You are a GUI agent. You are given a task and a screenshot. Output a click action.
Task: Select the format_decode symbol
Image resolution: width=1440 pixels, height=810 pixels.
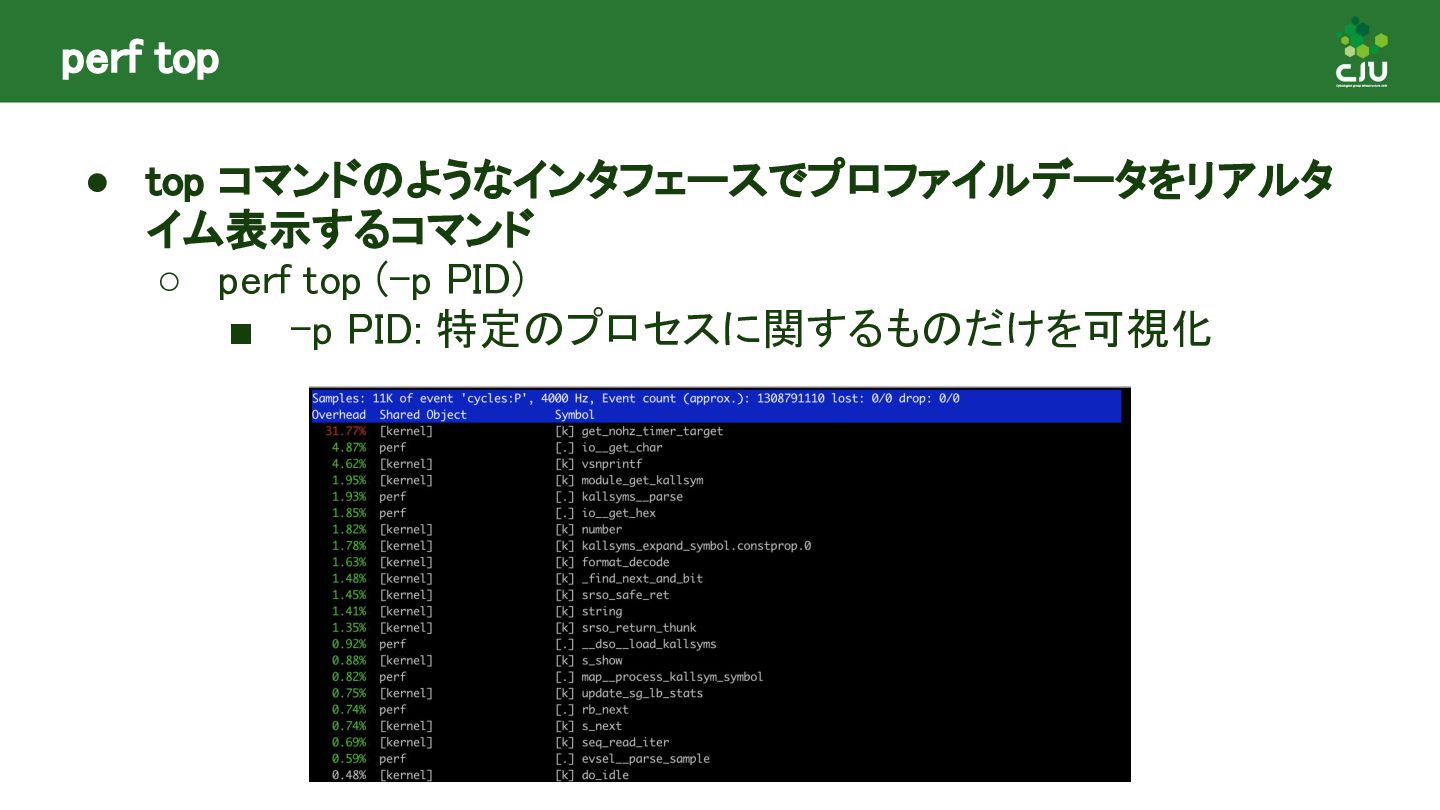625,562
